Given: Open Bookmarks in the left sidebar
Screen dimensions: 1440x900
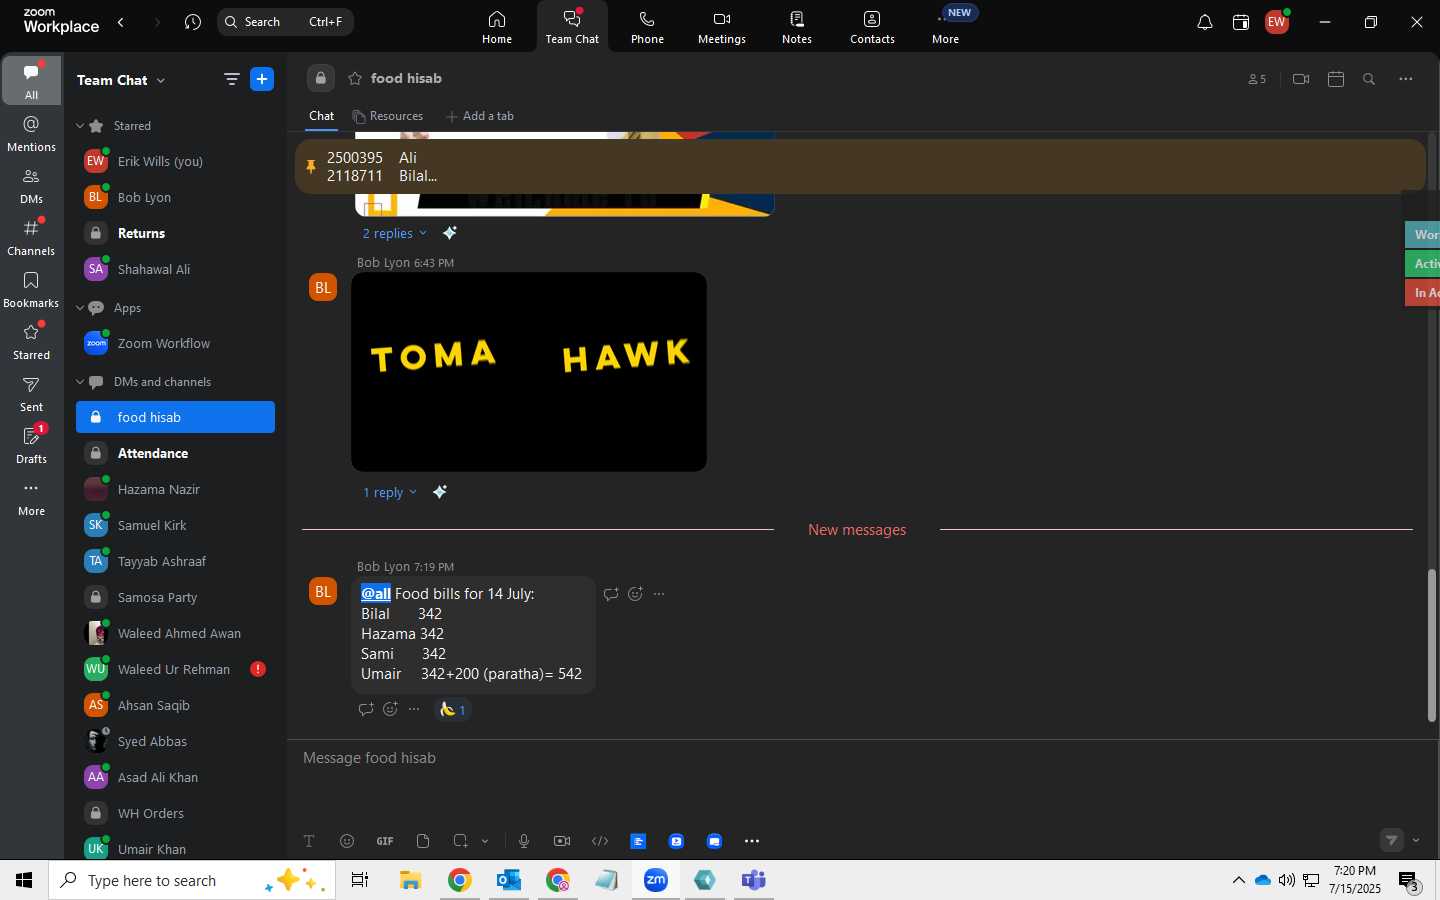Looking at the screenshot, I should 32,289.
